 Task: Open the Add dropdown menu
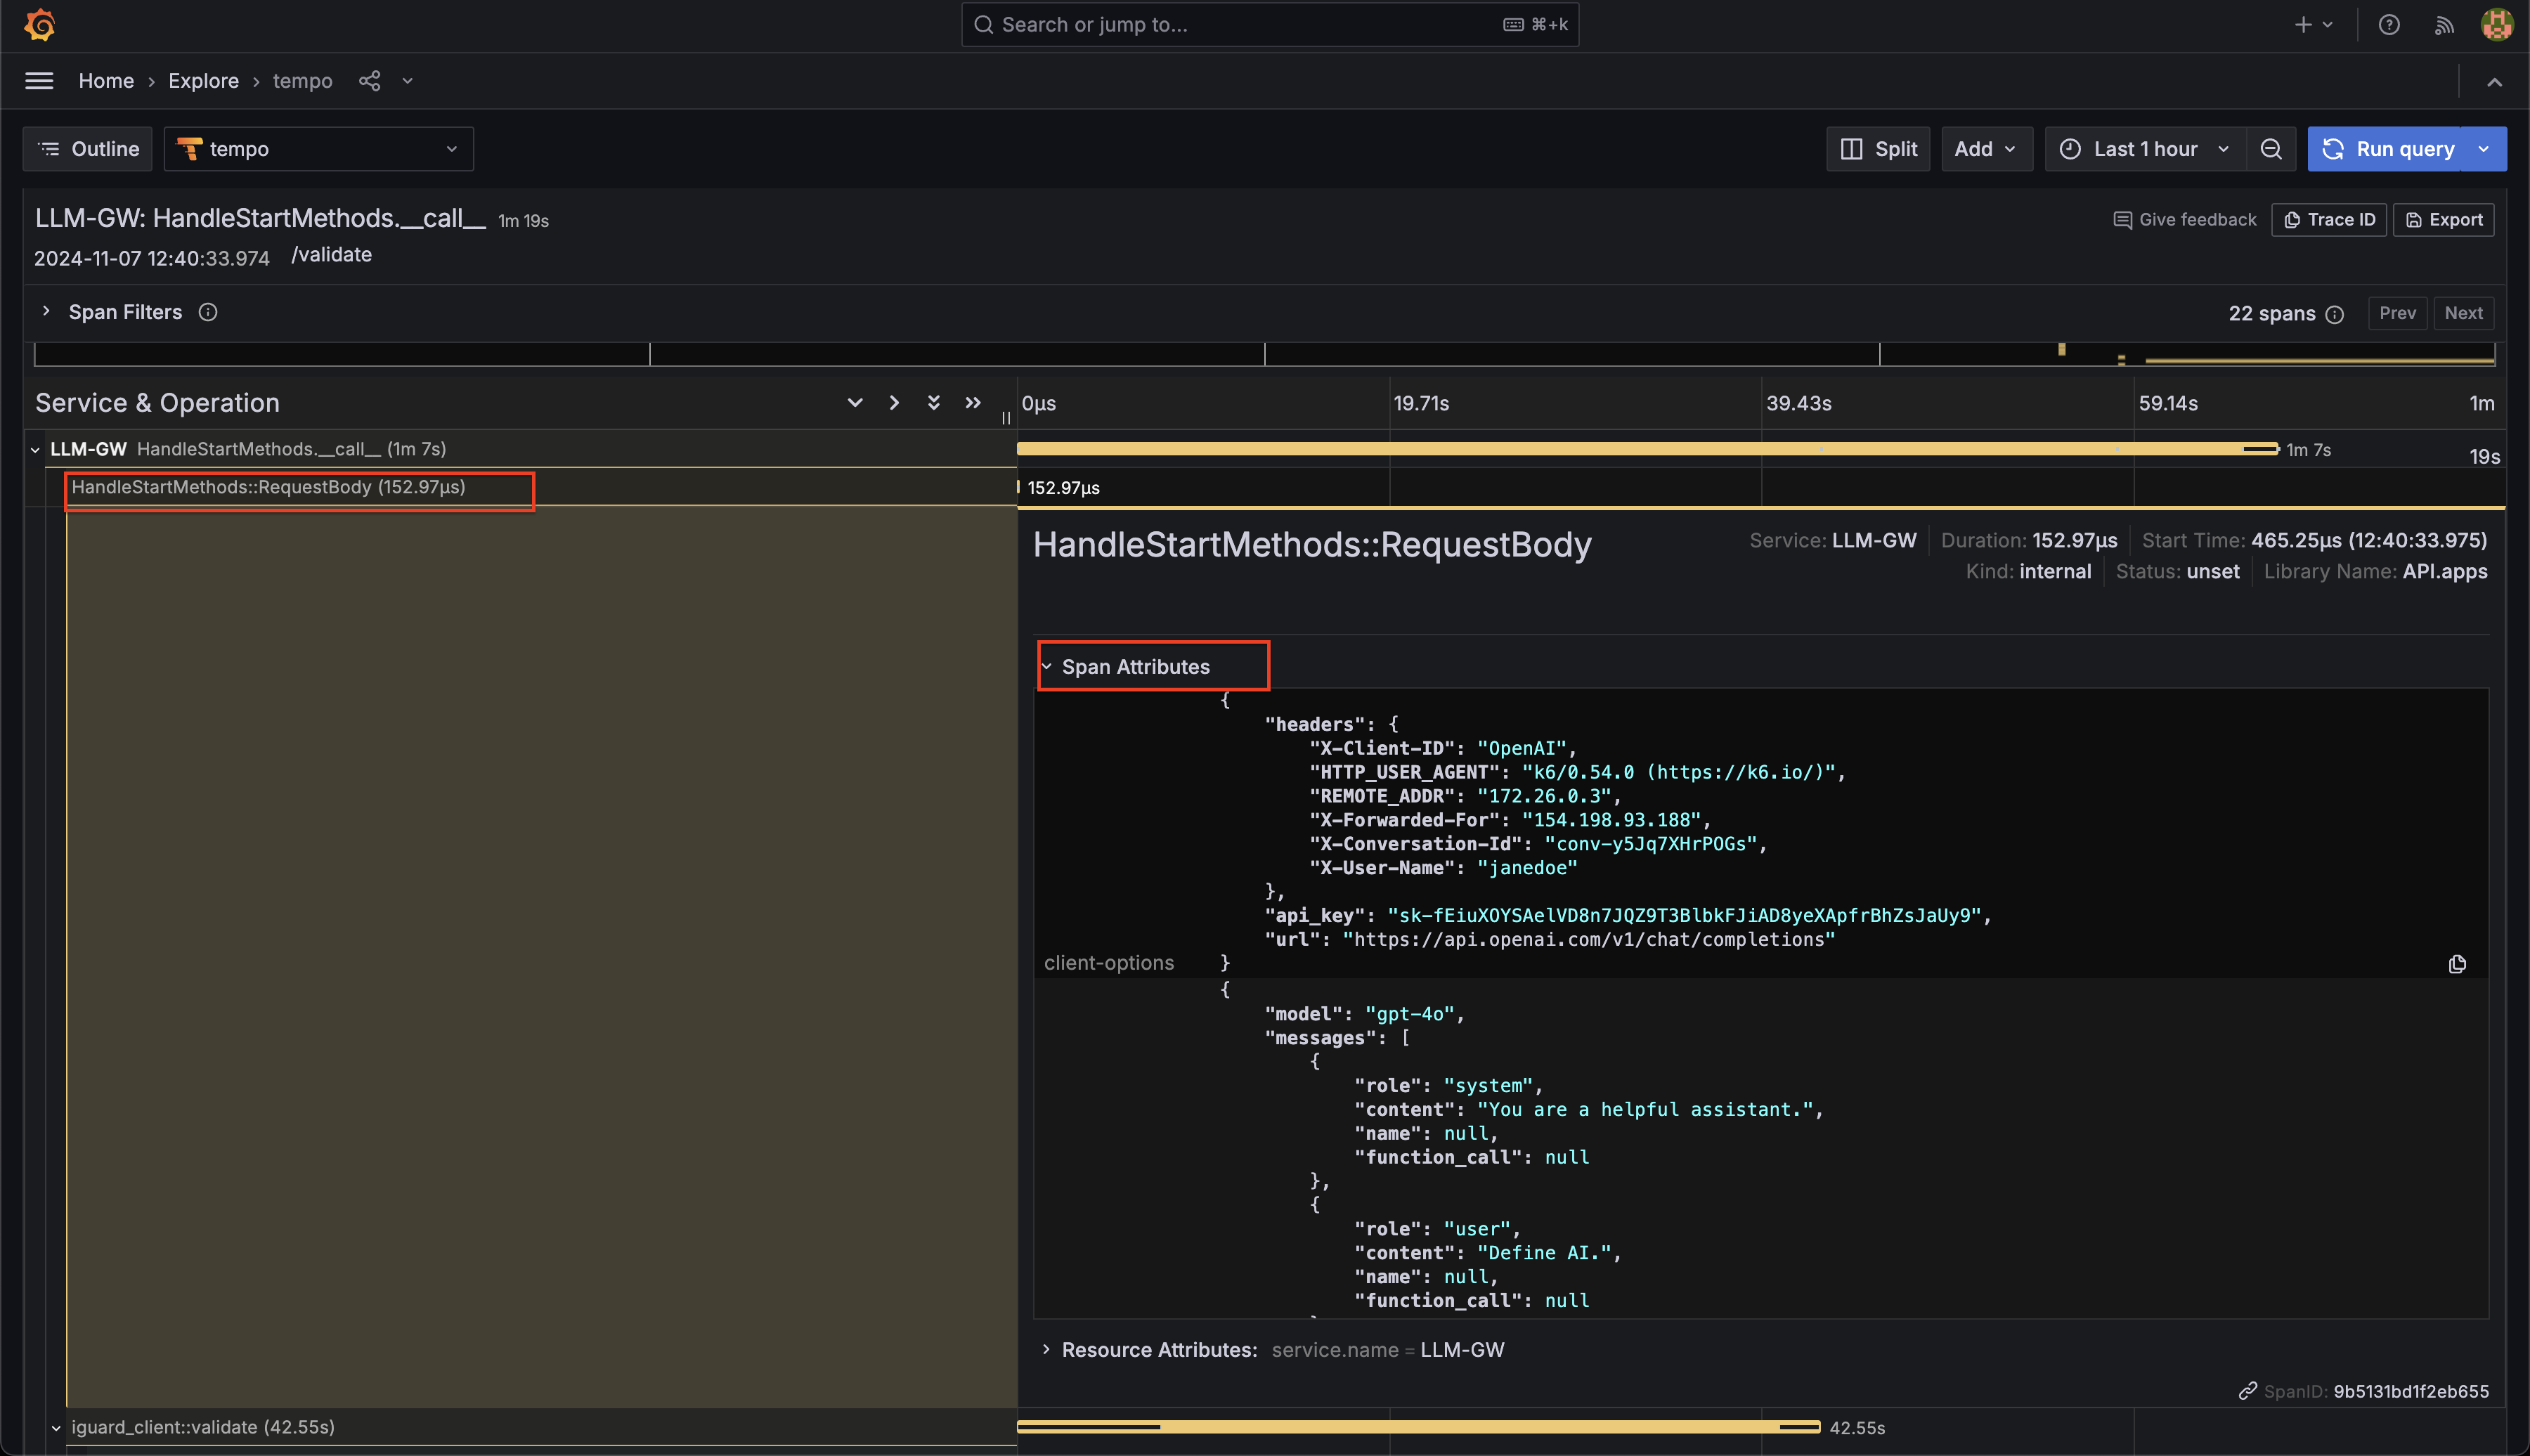(x=1985, y=149)
